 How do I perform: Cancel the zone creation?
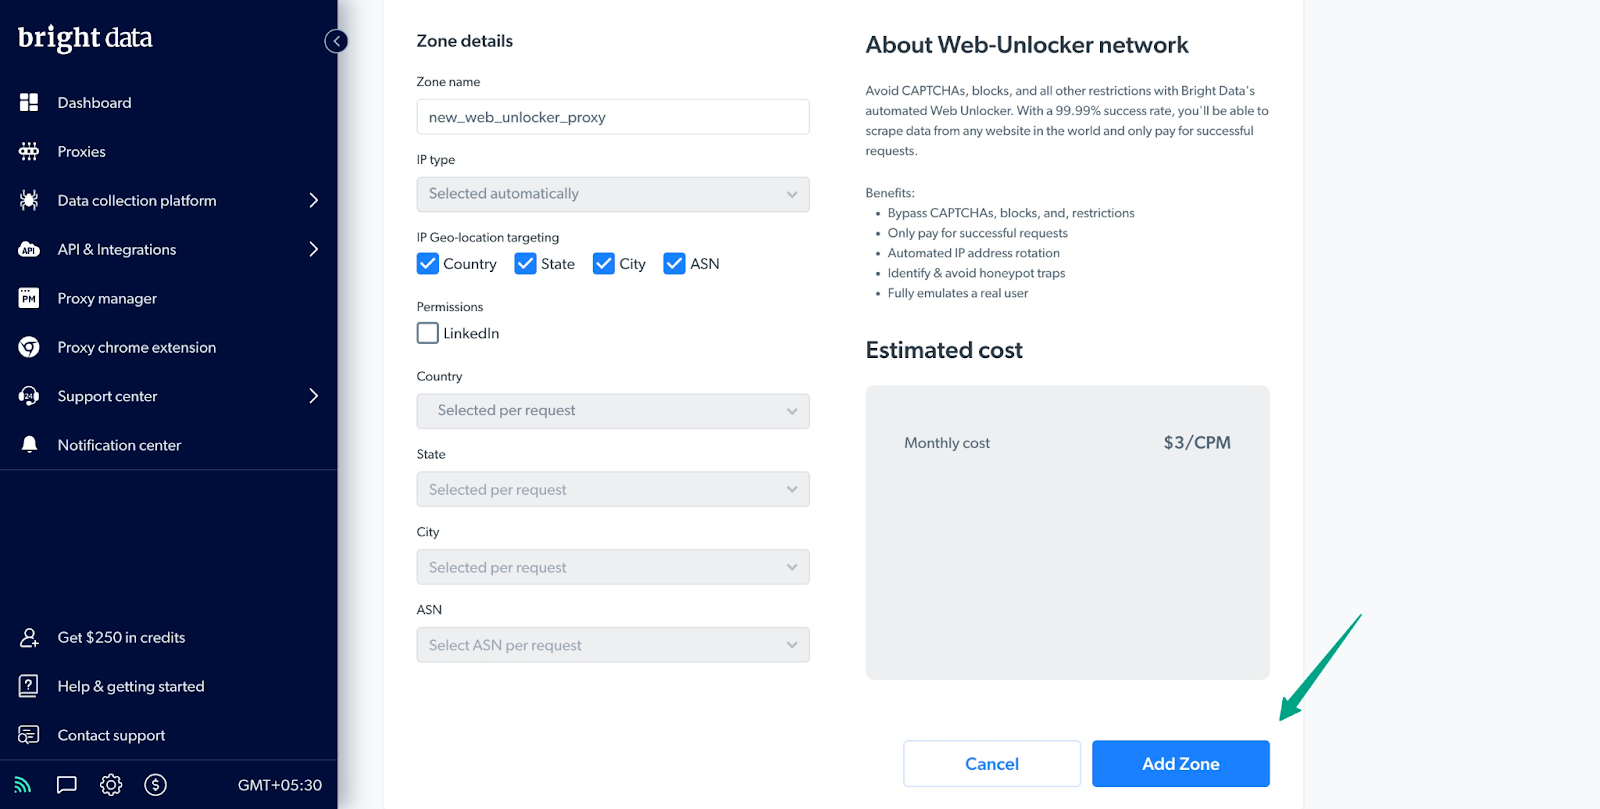pos(991,764)
